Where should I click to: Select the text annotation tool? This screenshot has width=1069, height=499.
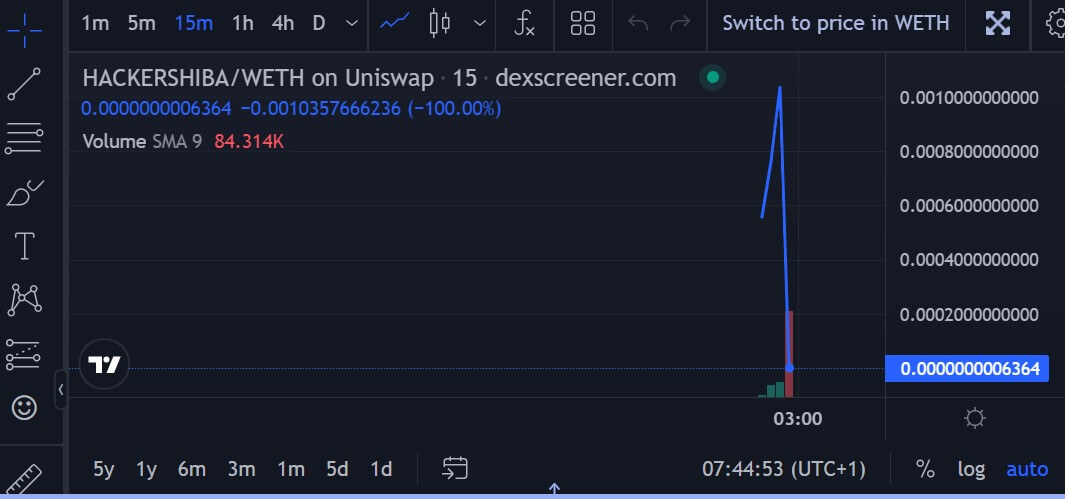point(25,246)
